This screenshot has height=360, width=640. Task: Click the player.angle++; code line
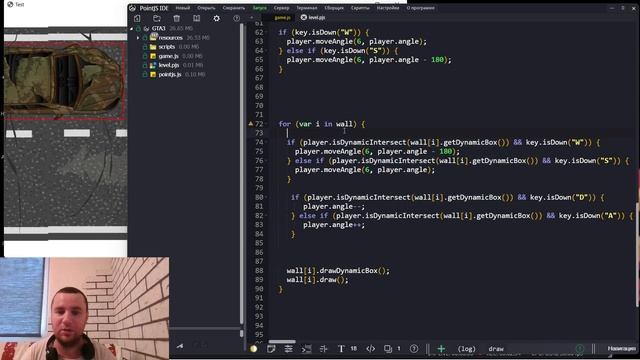pos(334,225)
